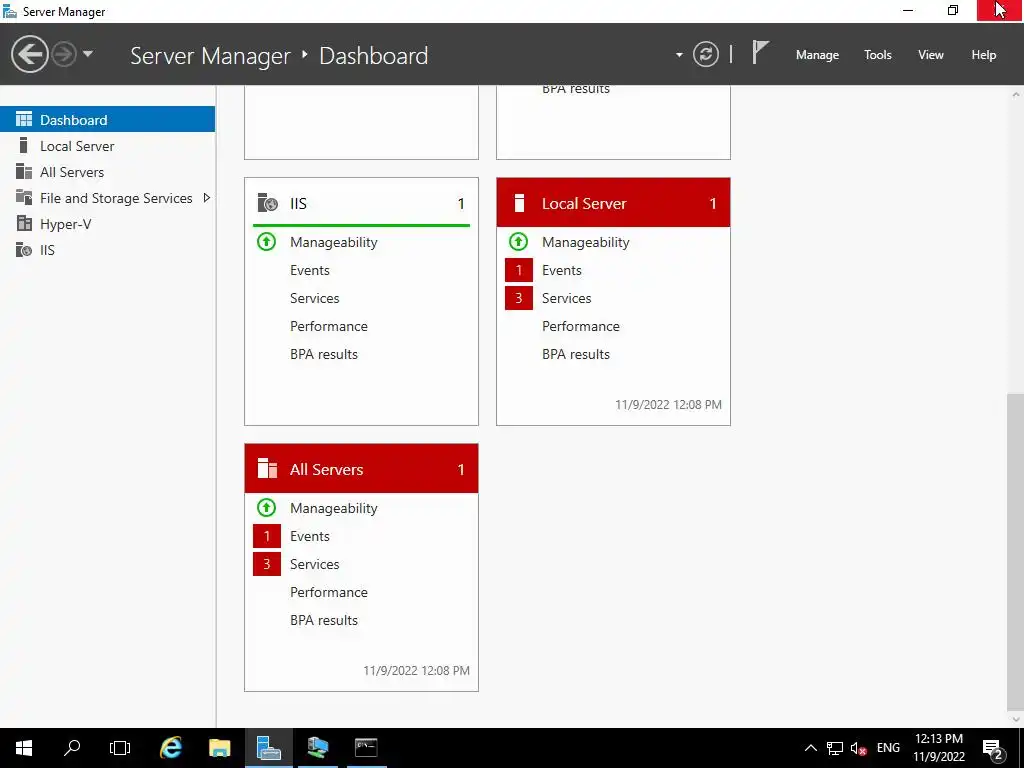Screen dimensions: 1024x768
Task: Click red Events count badge in All Servers tile
Action: (x=266, y=536)
